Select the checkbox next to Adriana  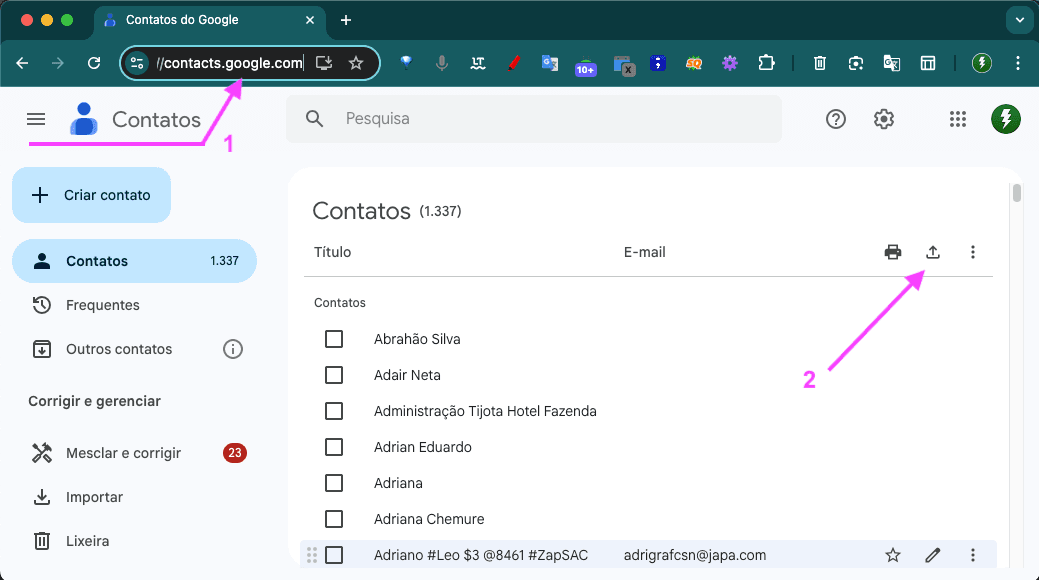coord(333,483)
